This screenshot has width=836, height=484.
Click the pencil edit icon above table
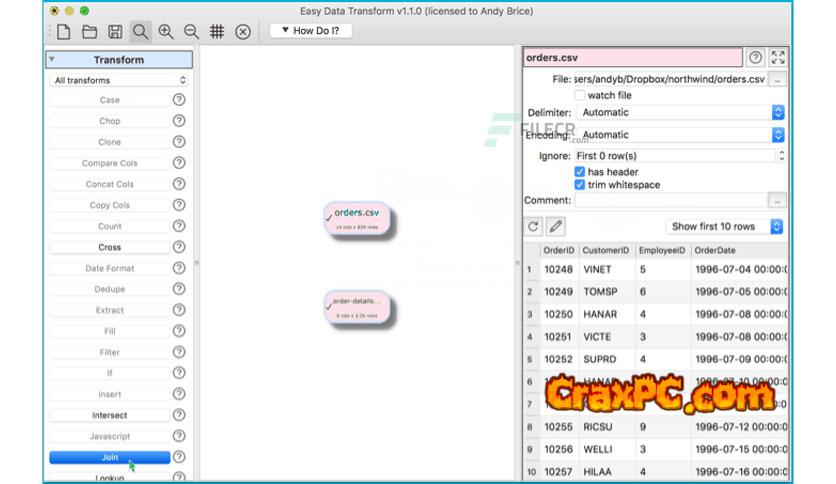[x=555, y=227]
